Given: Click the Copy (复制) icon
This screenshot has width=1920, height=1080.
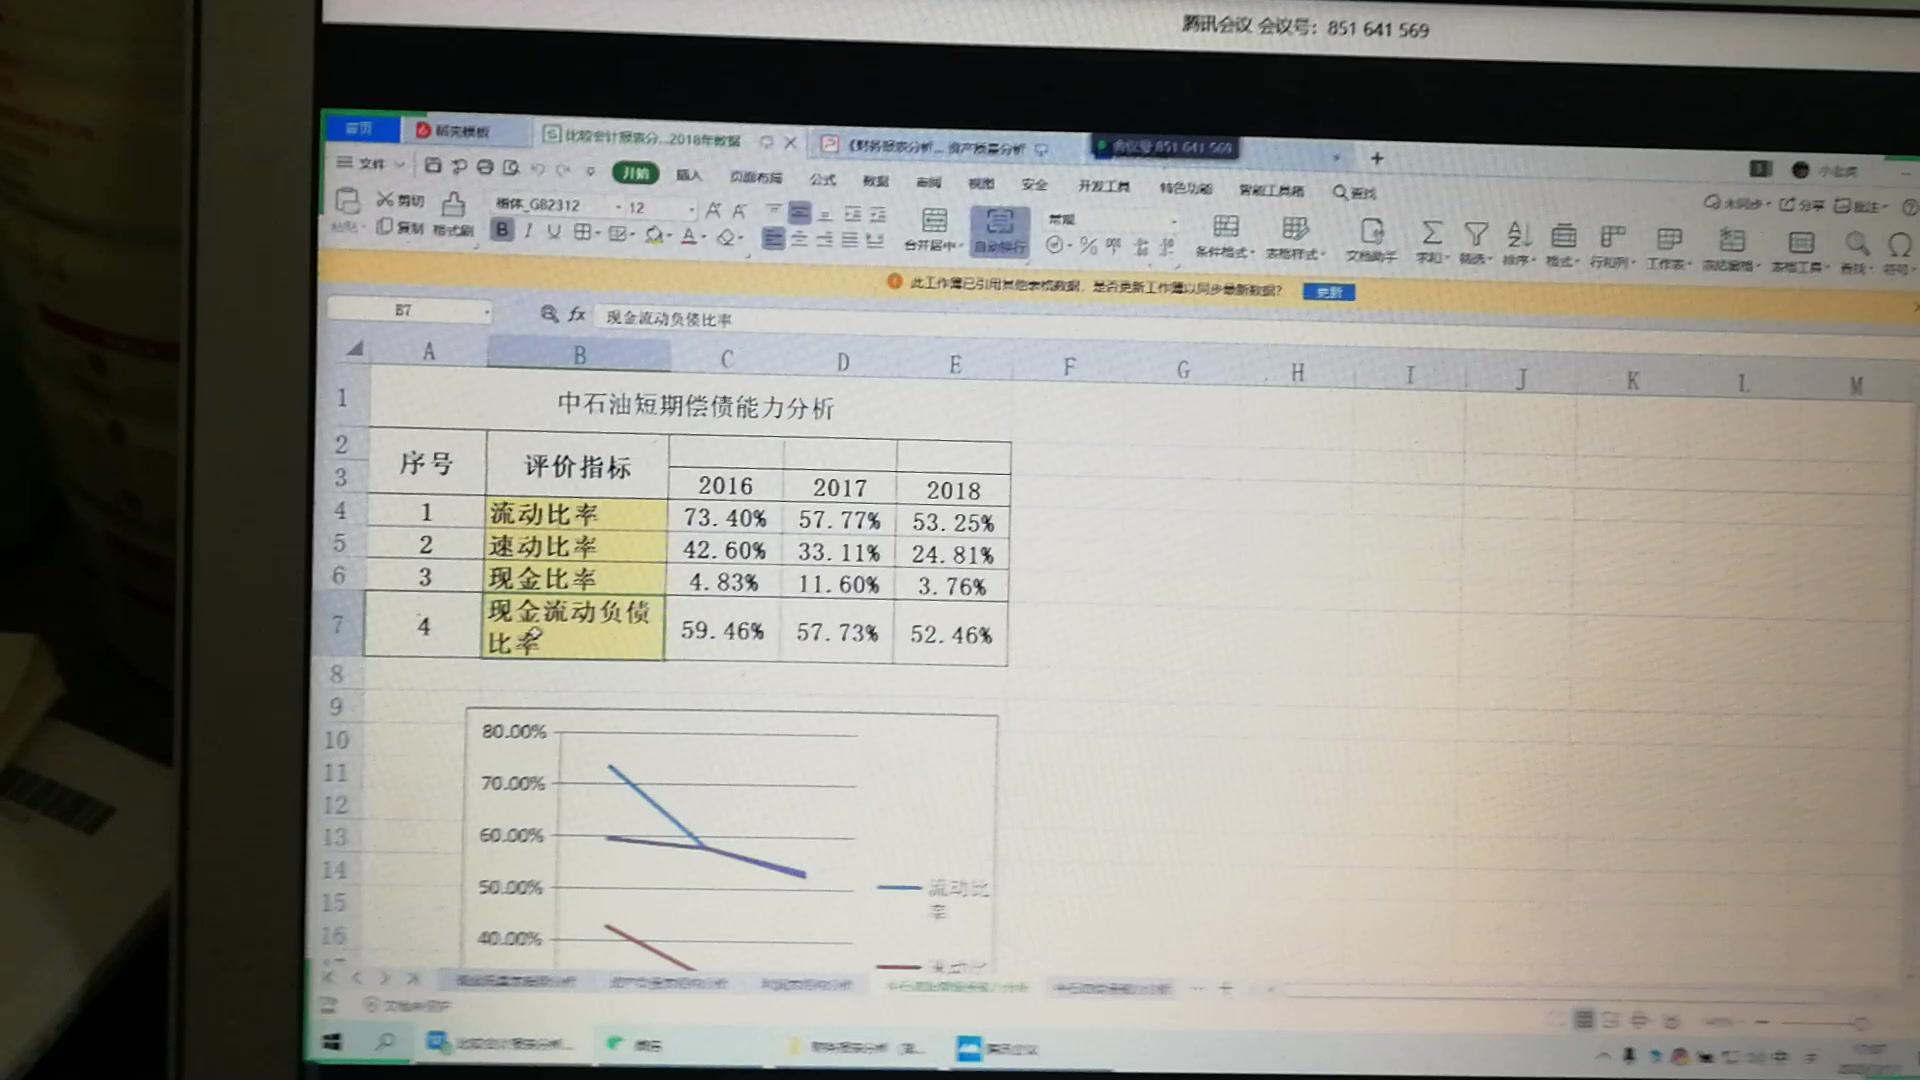Looking at the screenshot, I should (384, 227).
